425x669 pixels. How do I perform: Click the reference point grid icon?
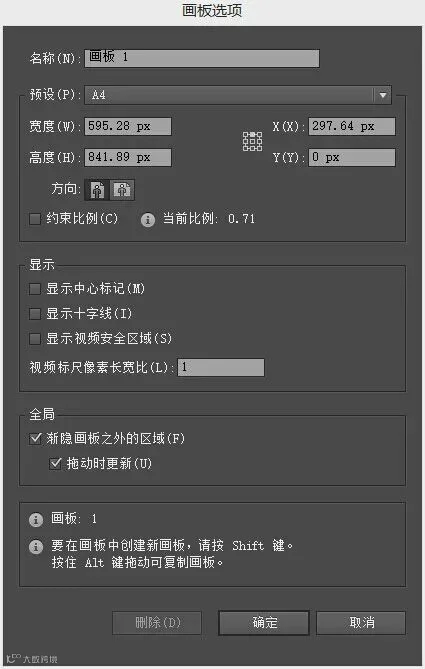point(252,141)
